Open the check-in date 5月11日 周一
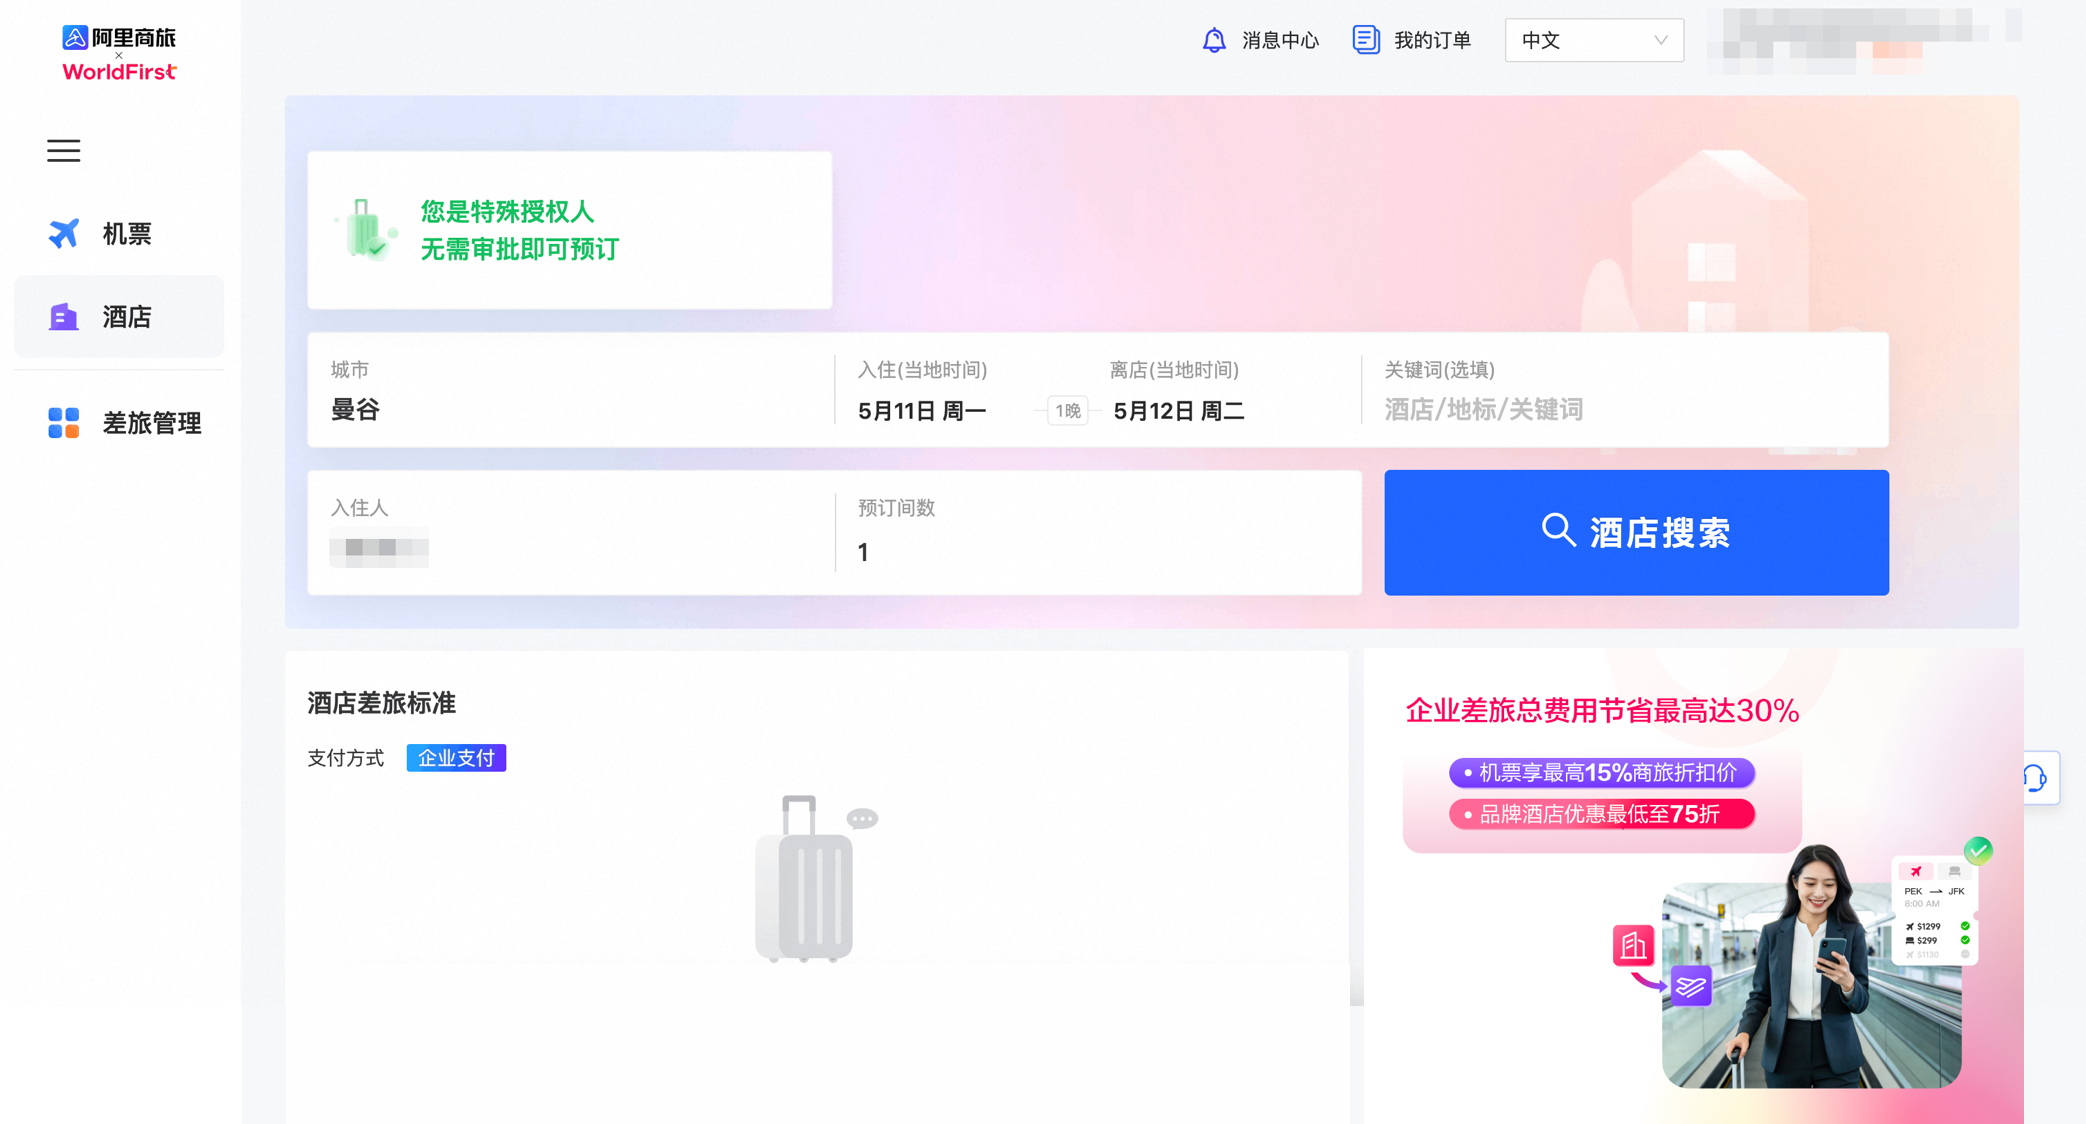Image resolution: width=2086 pixels, height=1124 pixels. click(x=922, y=410)
